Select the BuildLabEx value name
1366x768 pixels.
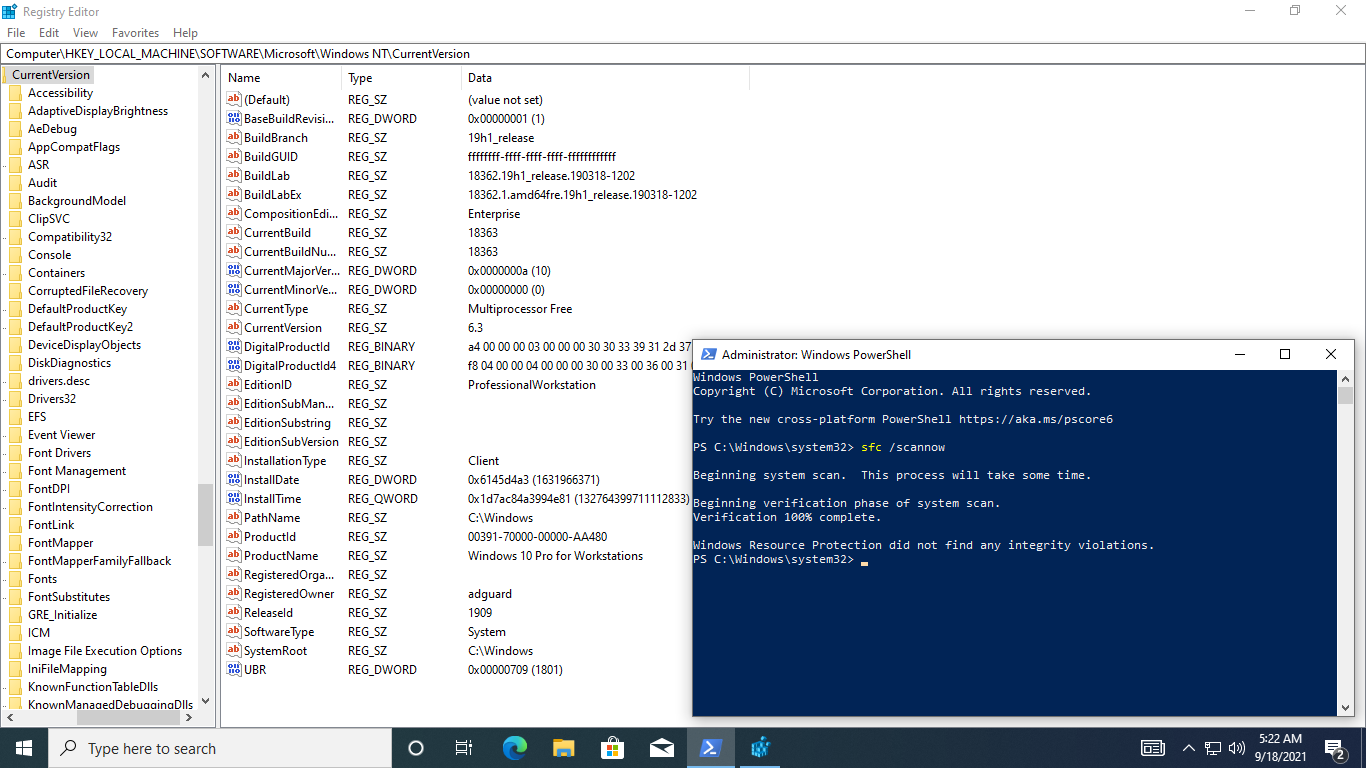tap(272, 195)
